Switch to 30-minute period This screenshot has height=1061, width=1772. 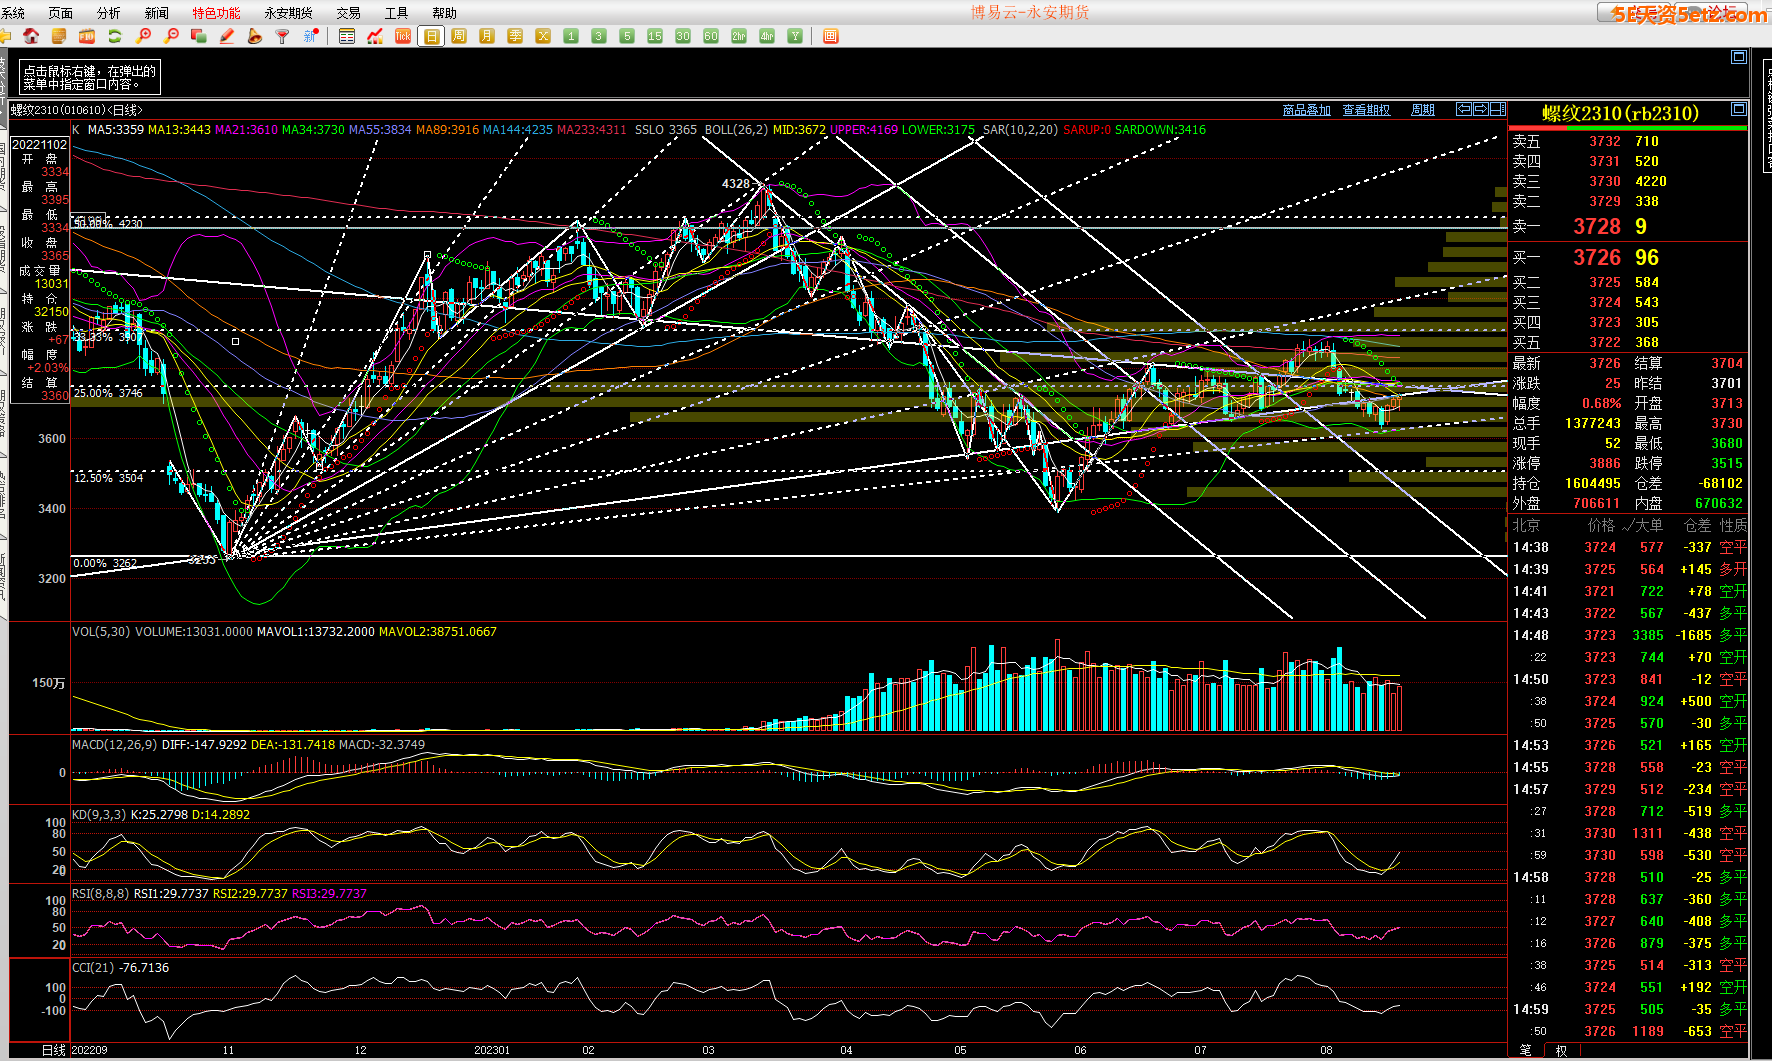pyautogui.click(x=683, y=36)
